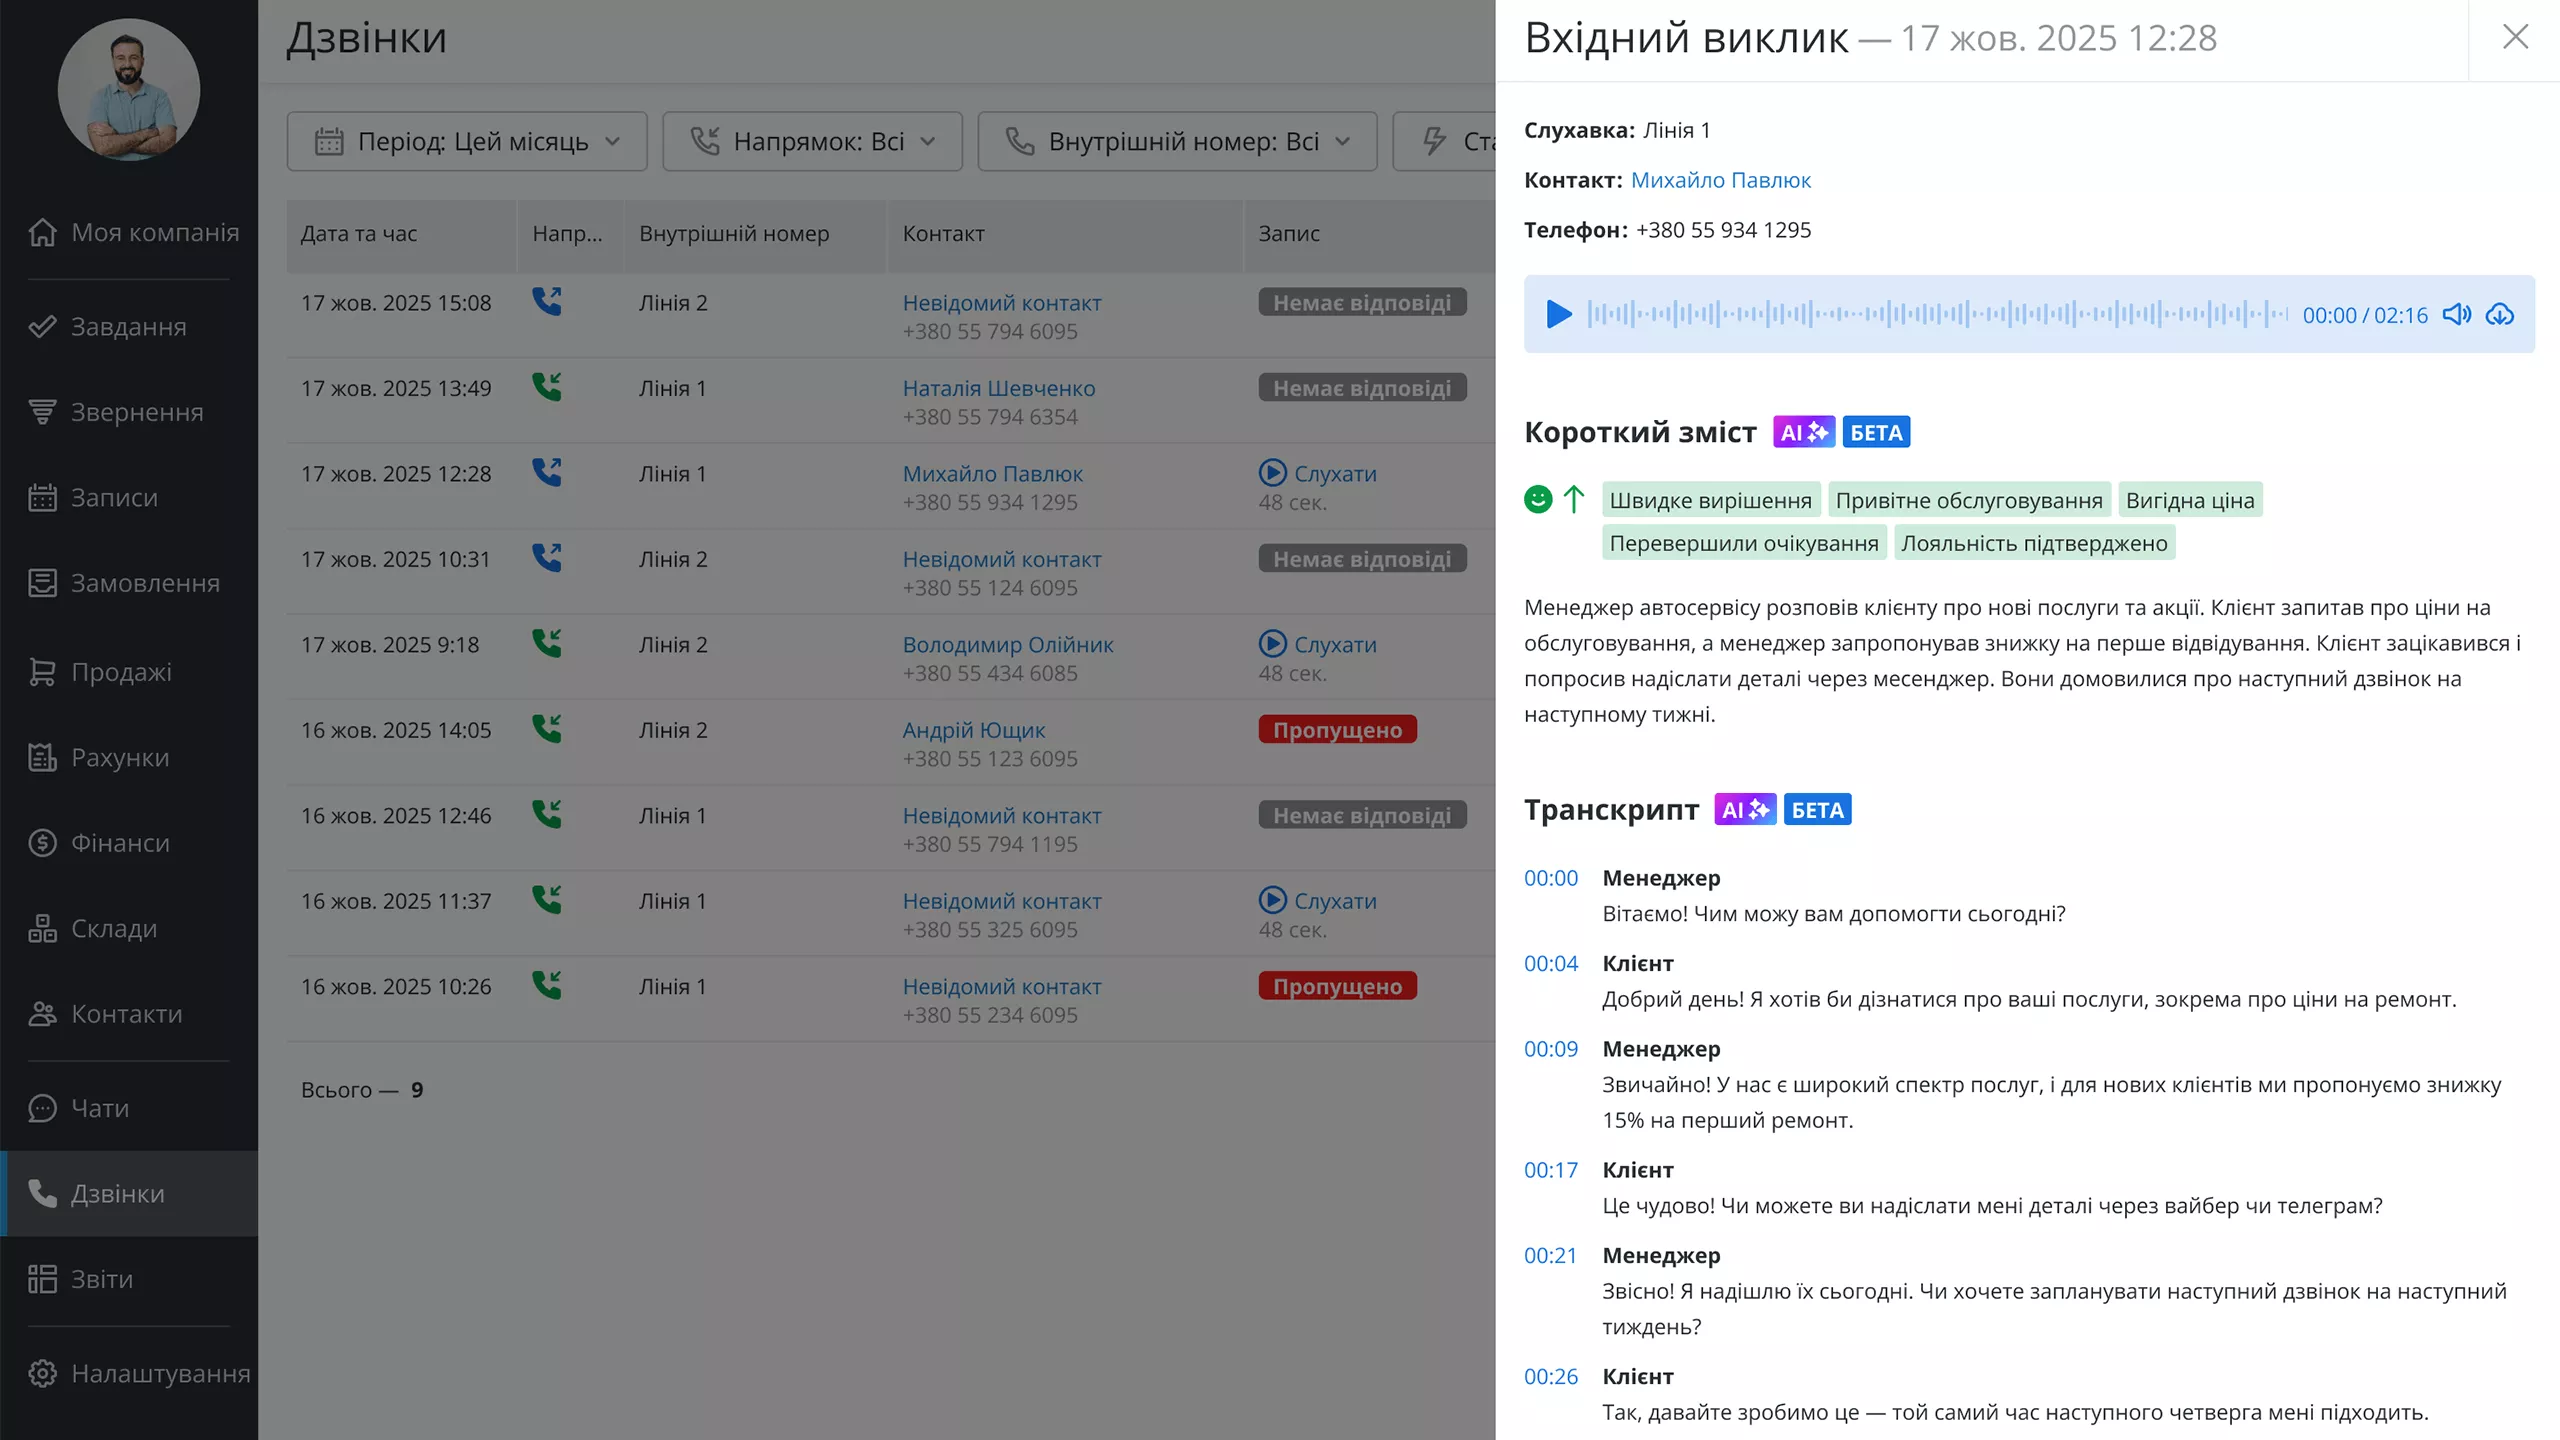This screenshot has width=2560, height=1440.
Task: Open the Фінанси section in sidebar
Action: point(120,843)
